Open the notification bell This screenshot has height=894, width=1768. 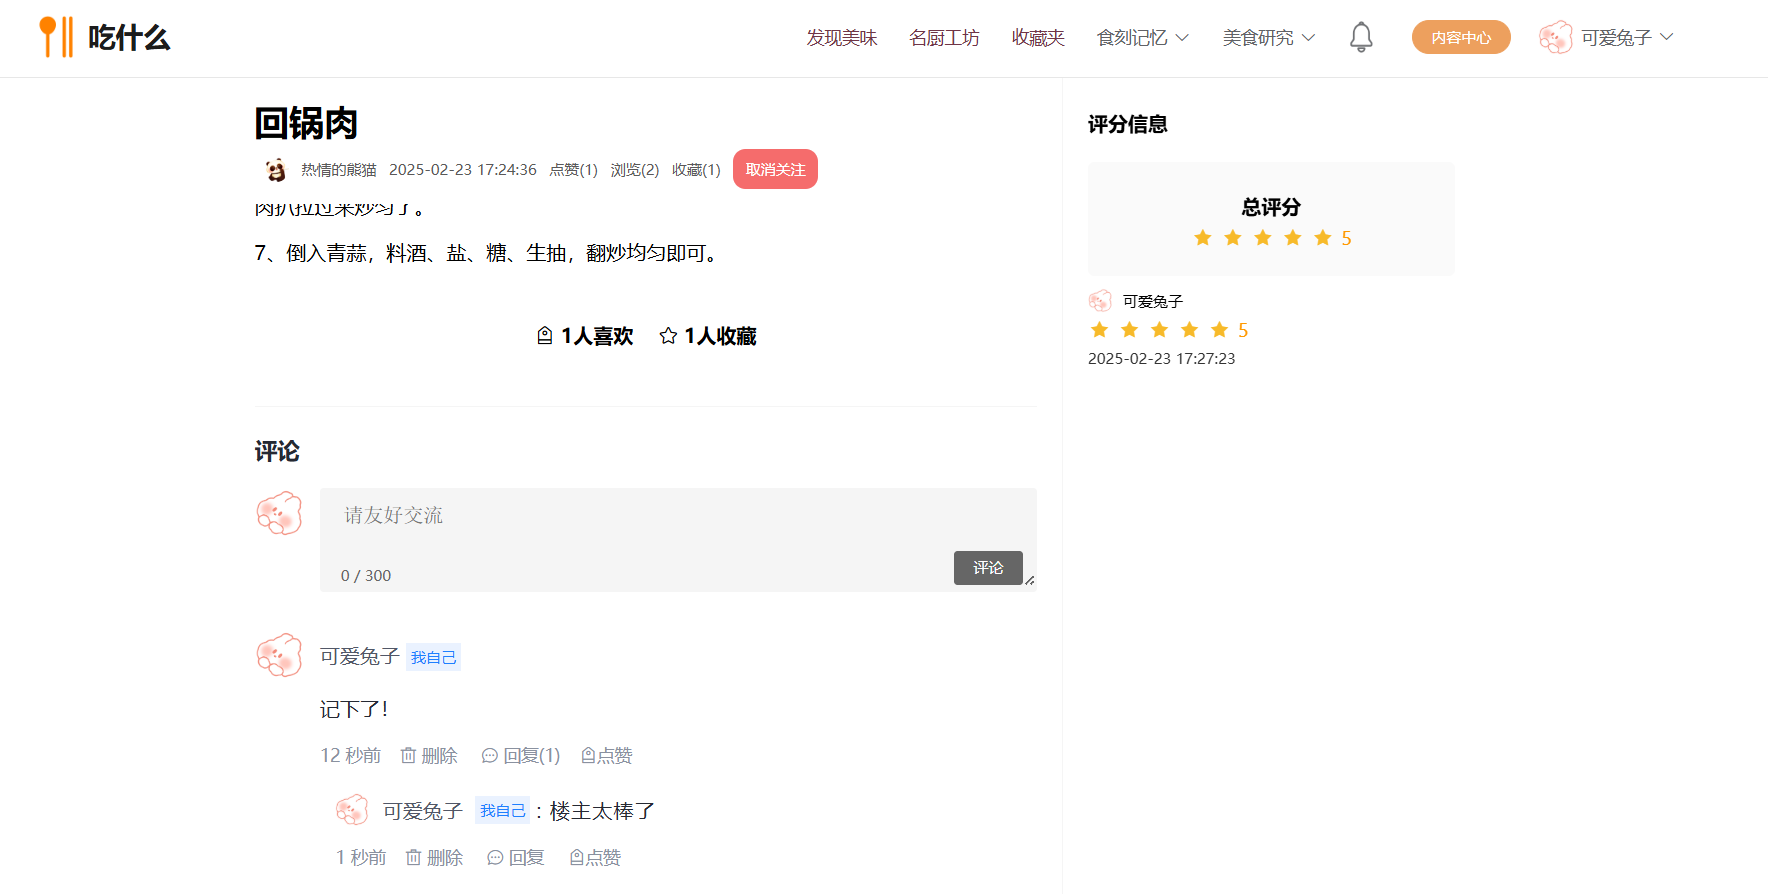pyautogui.click(x=1361, y=37)
